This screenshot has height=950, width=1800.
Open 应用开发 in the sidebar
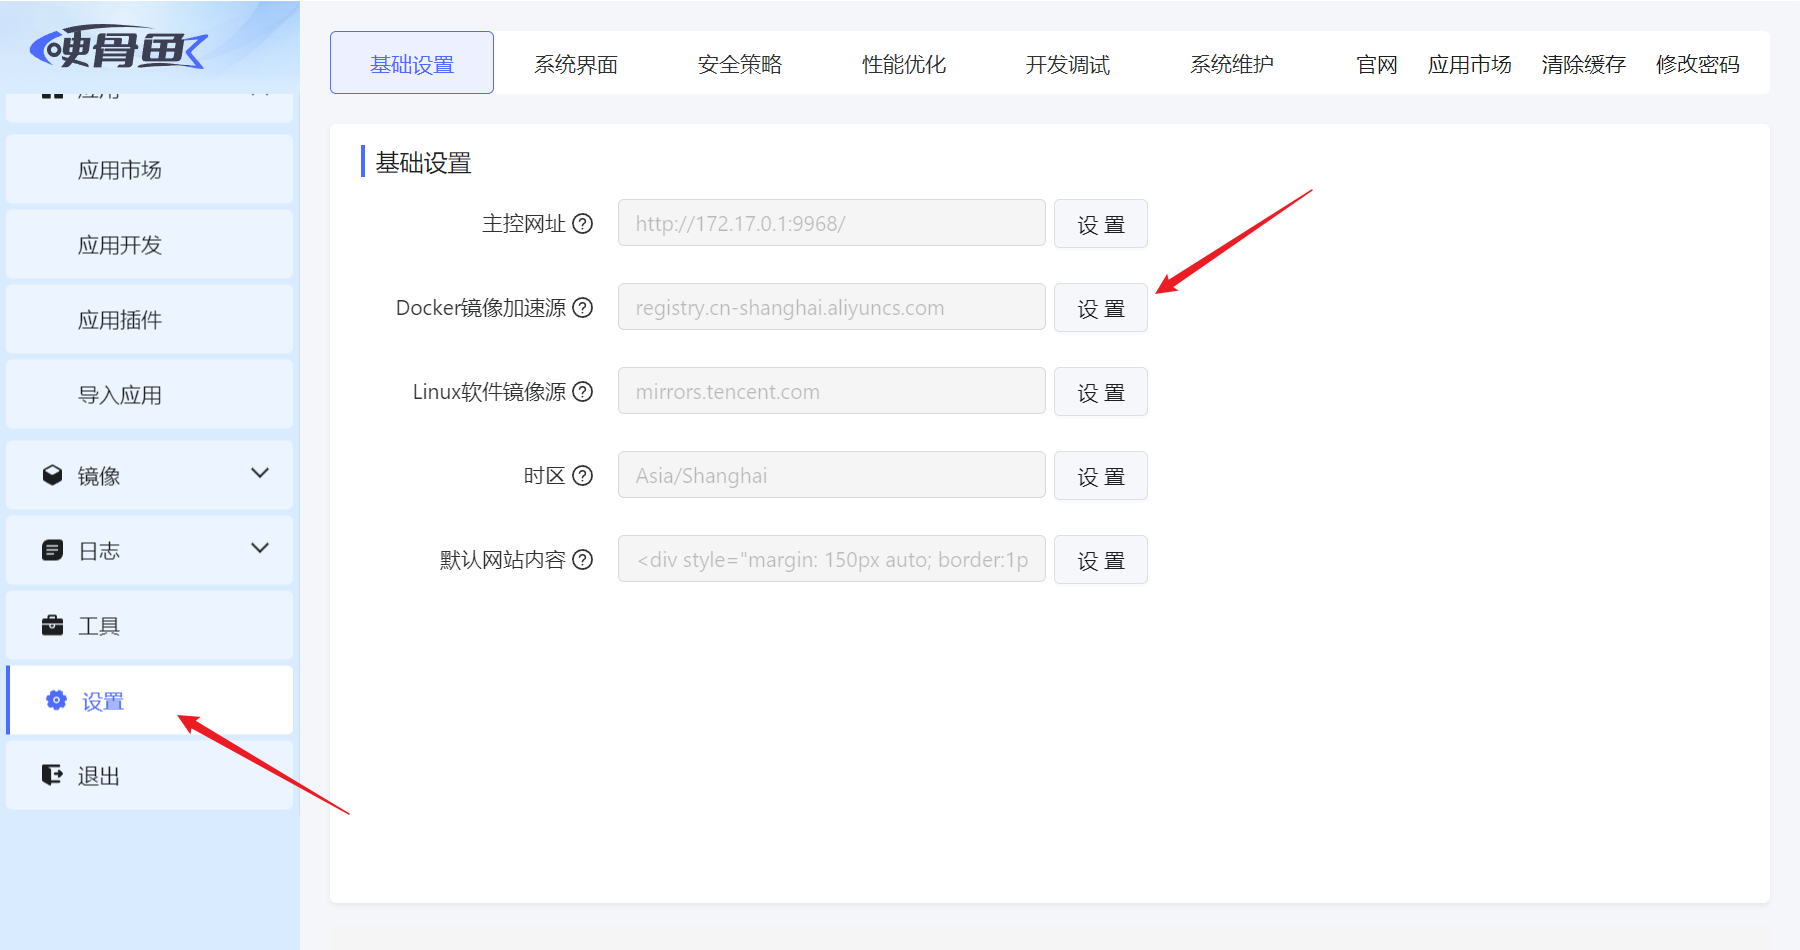point(150,245)
